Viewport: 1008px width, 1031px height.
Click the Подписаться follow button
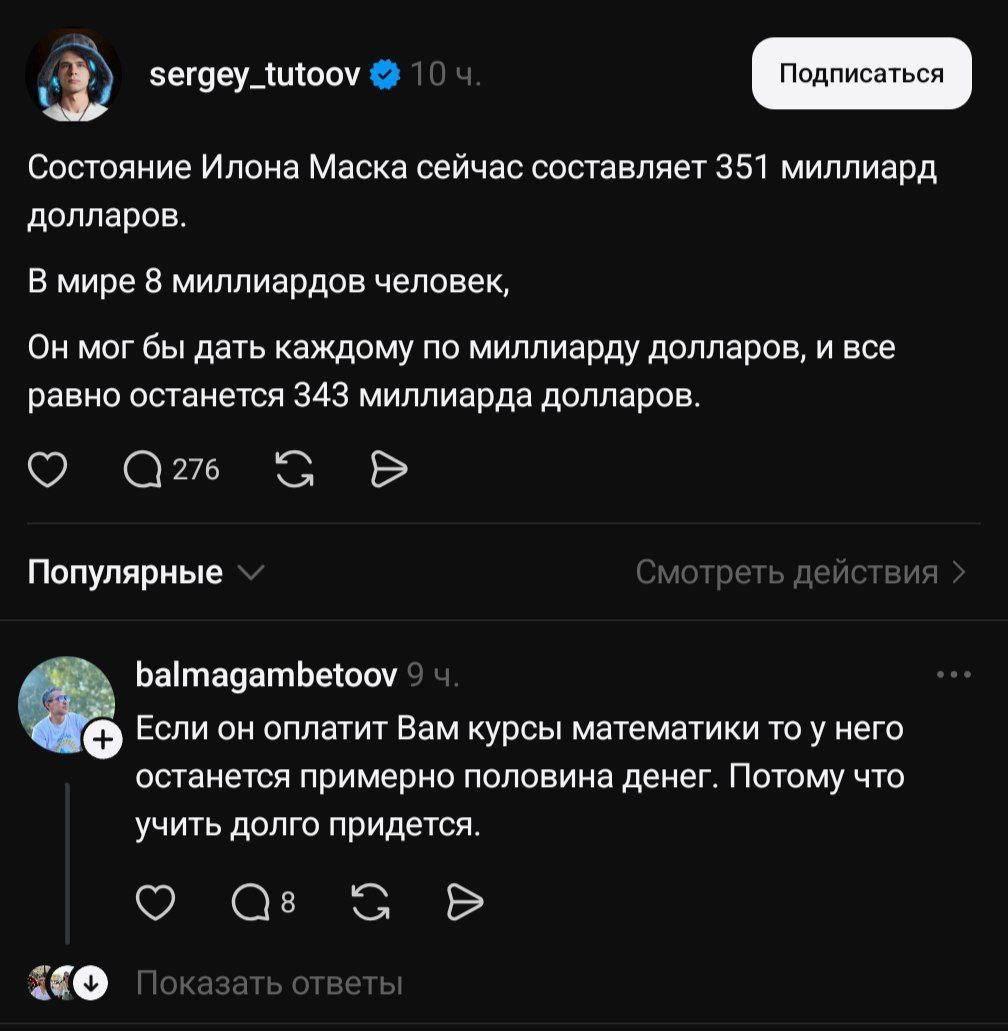coord(861,73)
